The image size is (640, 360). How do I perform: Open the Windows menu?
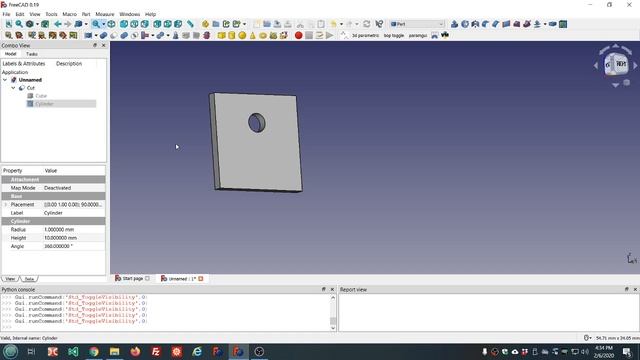click(x=129, y=14)
